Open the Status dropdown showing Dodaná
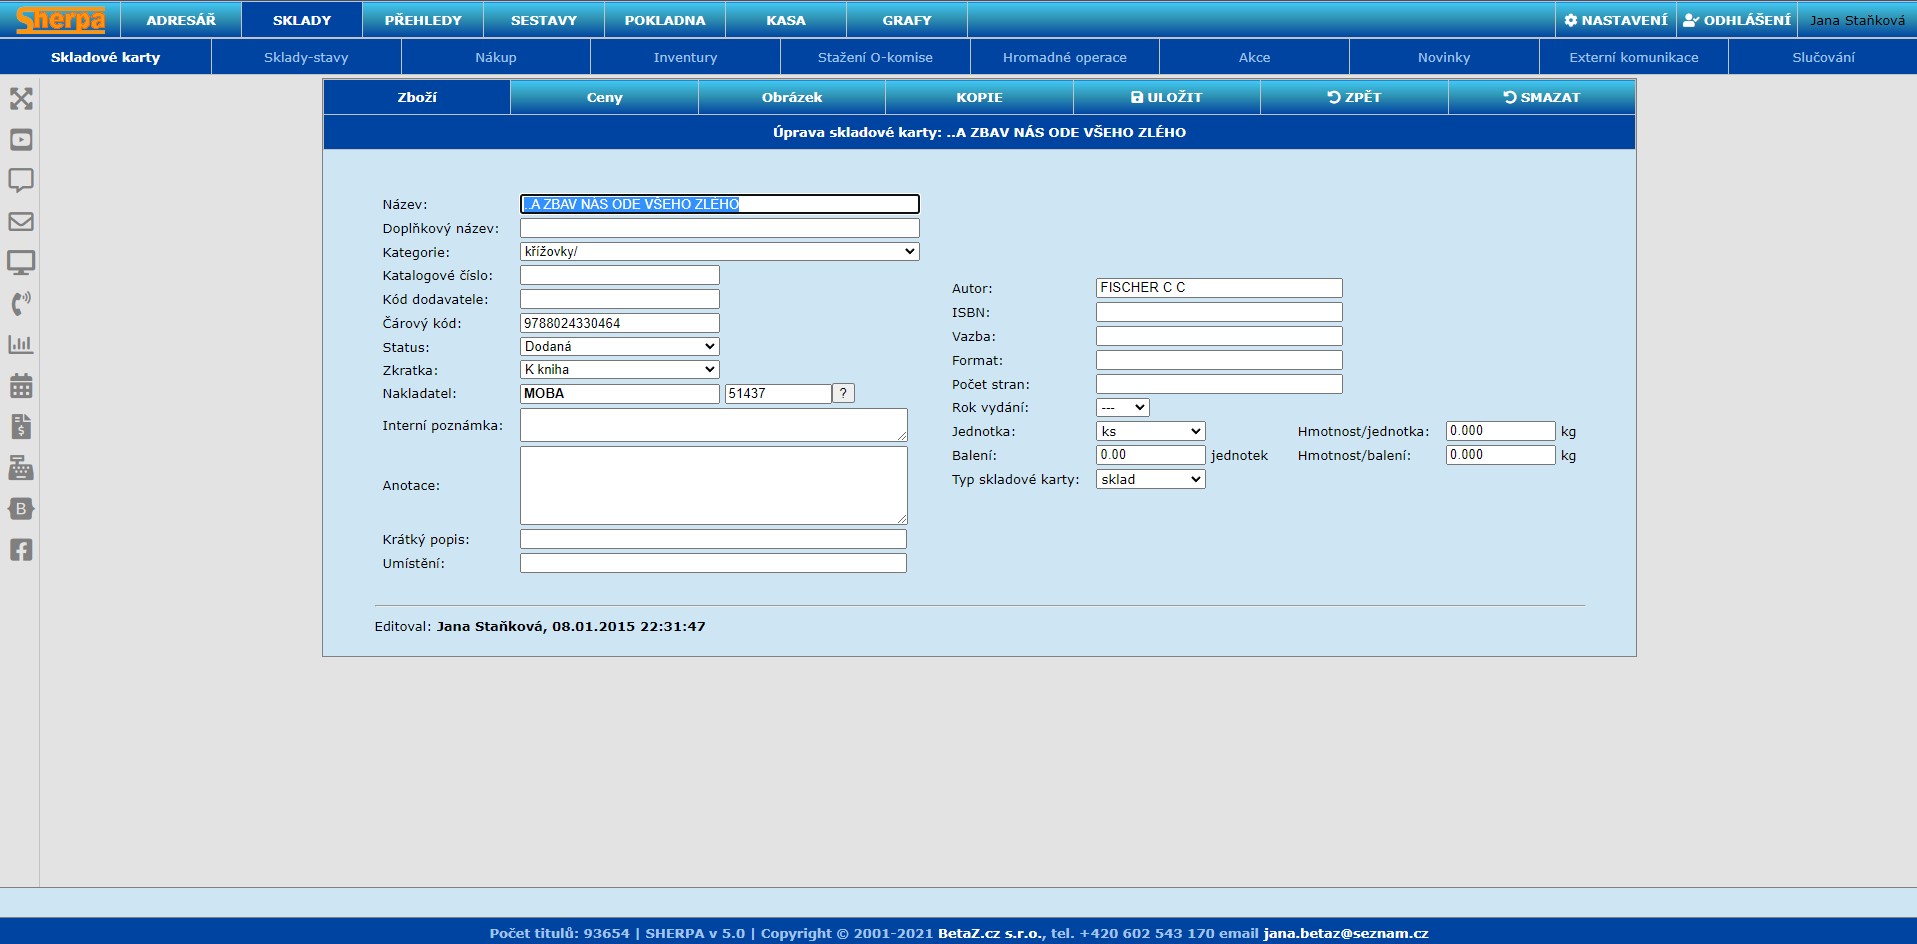This screenshot has height=944, width=1917. coord(620,346)
